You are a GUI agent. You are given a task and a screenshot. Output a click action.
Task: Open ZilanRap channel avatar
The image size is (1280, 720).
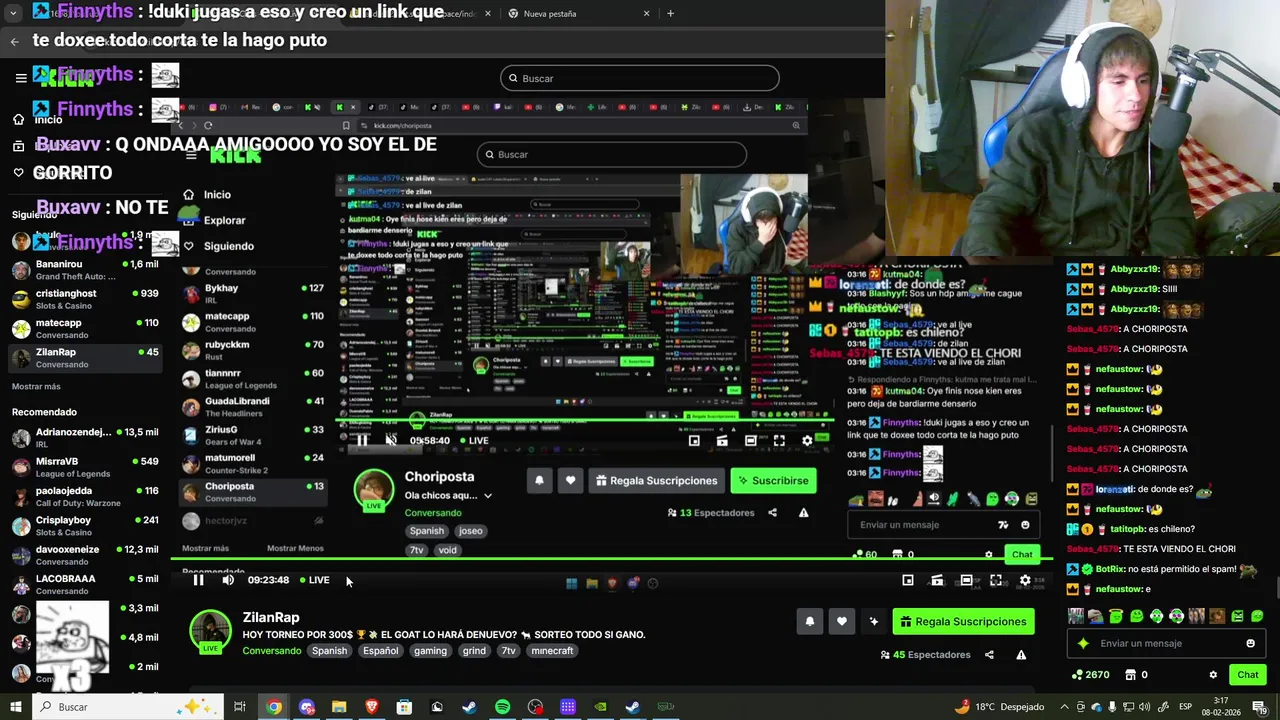point(210,631)
